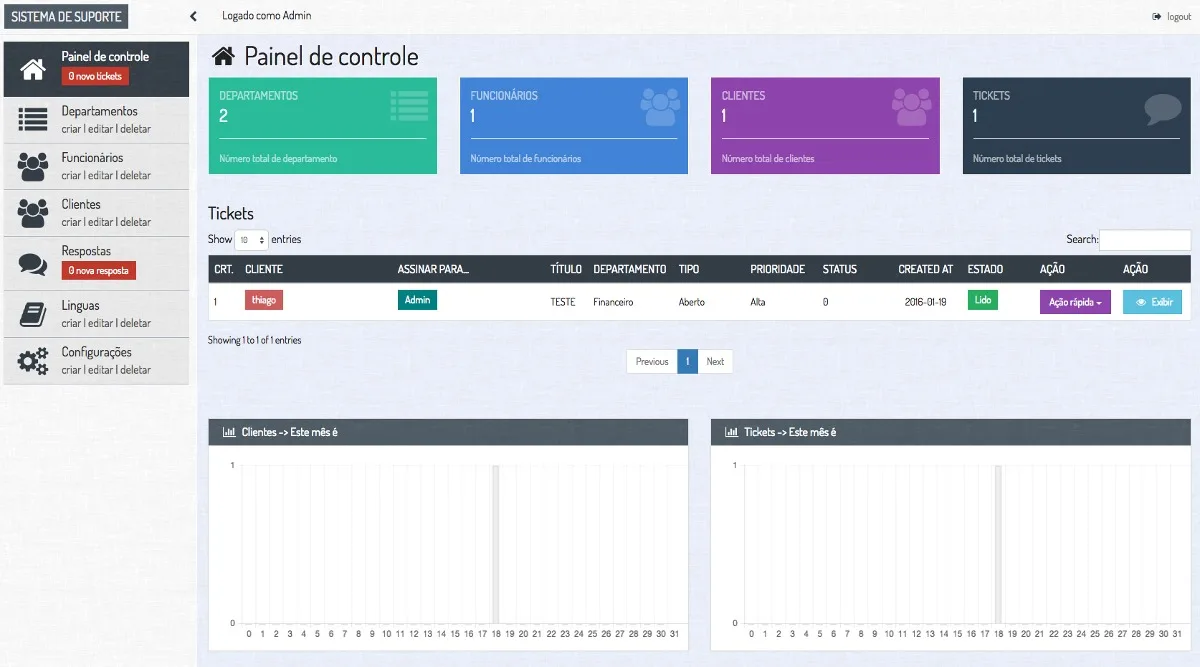Click the Respostas chat bubbles icon
Image resolution: width=1200 pixels, height=667 pixels.
[x=33, y=264]
